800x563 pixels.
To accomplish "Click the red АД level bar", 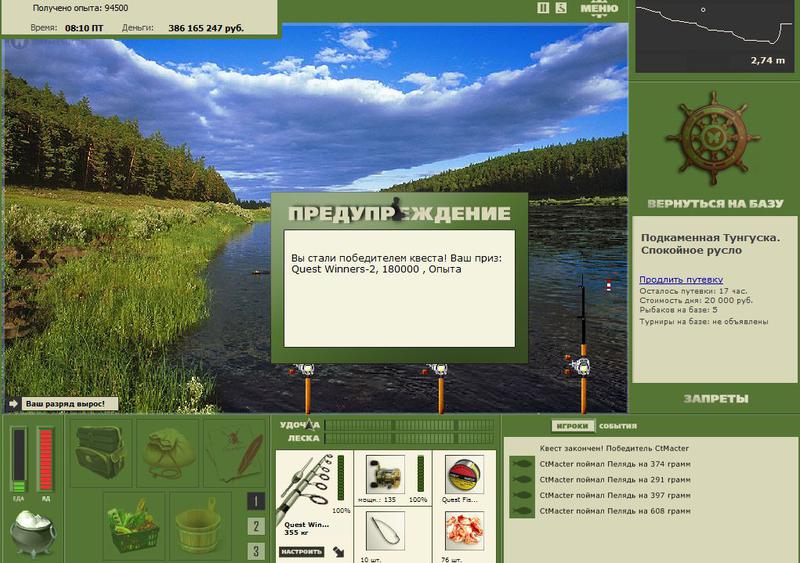I will coord(45,460).
